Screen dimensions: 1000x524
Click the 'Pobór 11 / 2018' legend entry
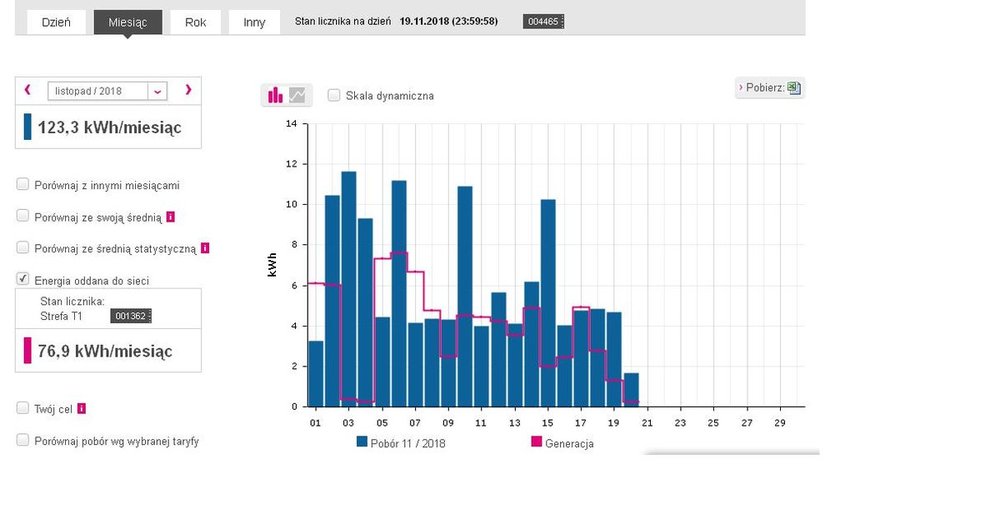(x=400, y=443)
